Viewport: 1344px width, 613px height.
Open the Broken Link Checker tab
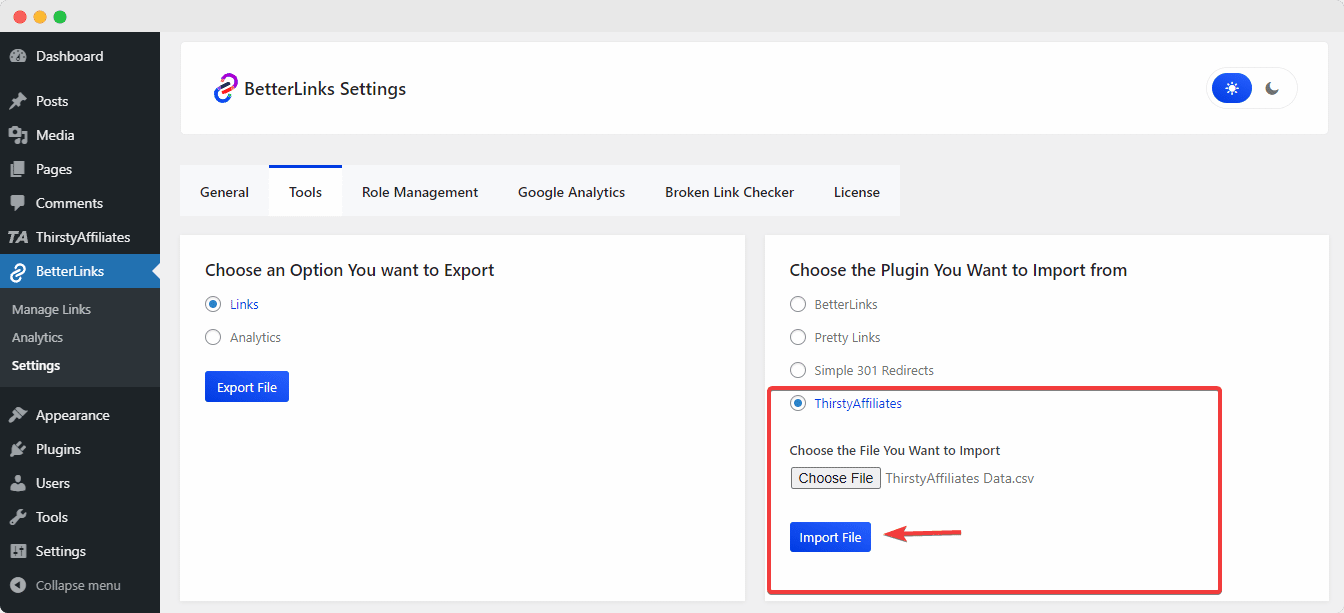729,191
